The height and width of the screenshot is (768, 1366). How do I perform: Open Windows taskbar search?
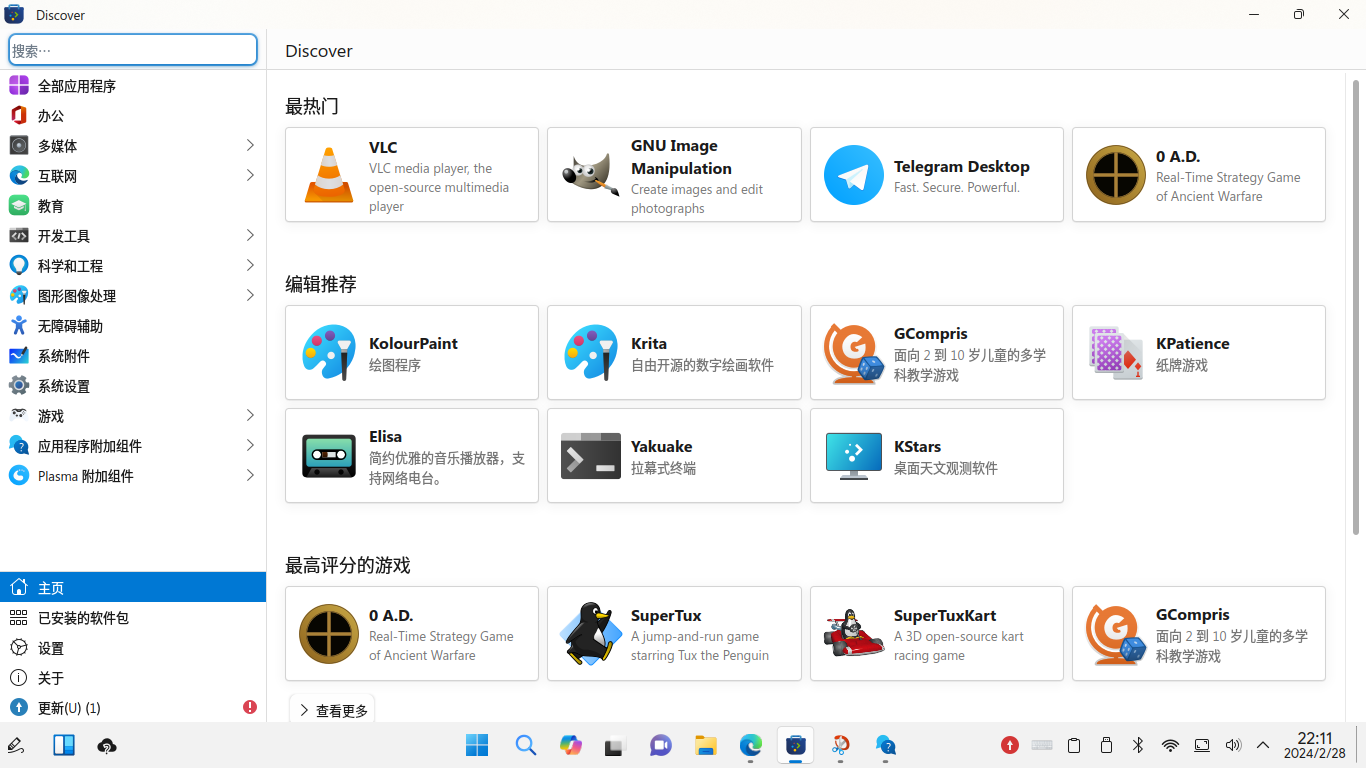tap(526, 745)
